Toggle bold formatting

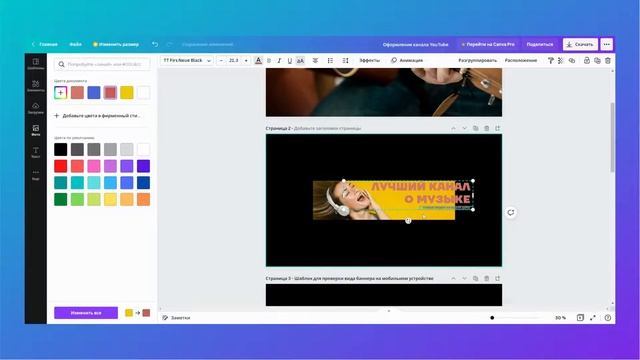(269, 60)
